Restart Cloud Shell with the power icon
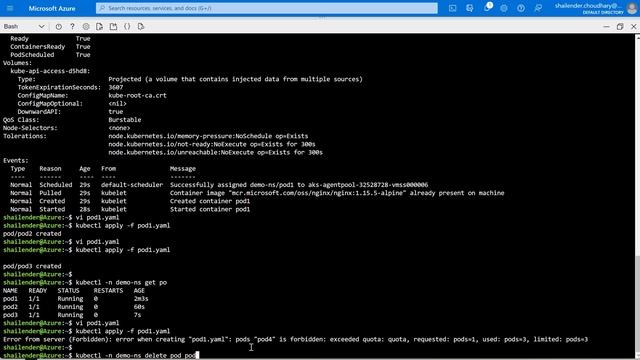This screenshot has height=360, width=640. pyautogui.click(x=58, y=27)
